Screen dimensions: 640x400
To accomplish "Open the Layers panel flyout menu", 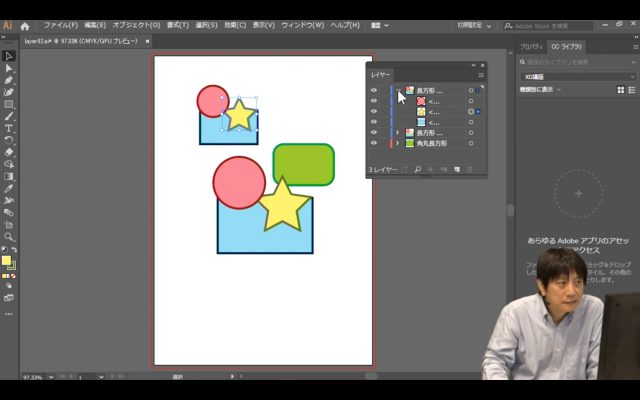I will (481, 75).
